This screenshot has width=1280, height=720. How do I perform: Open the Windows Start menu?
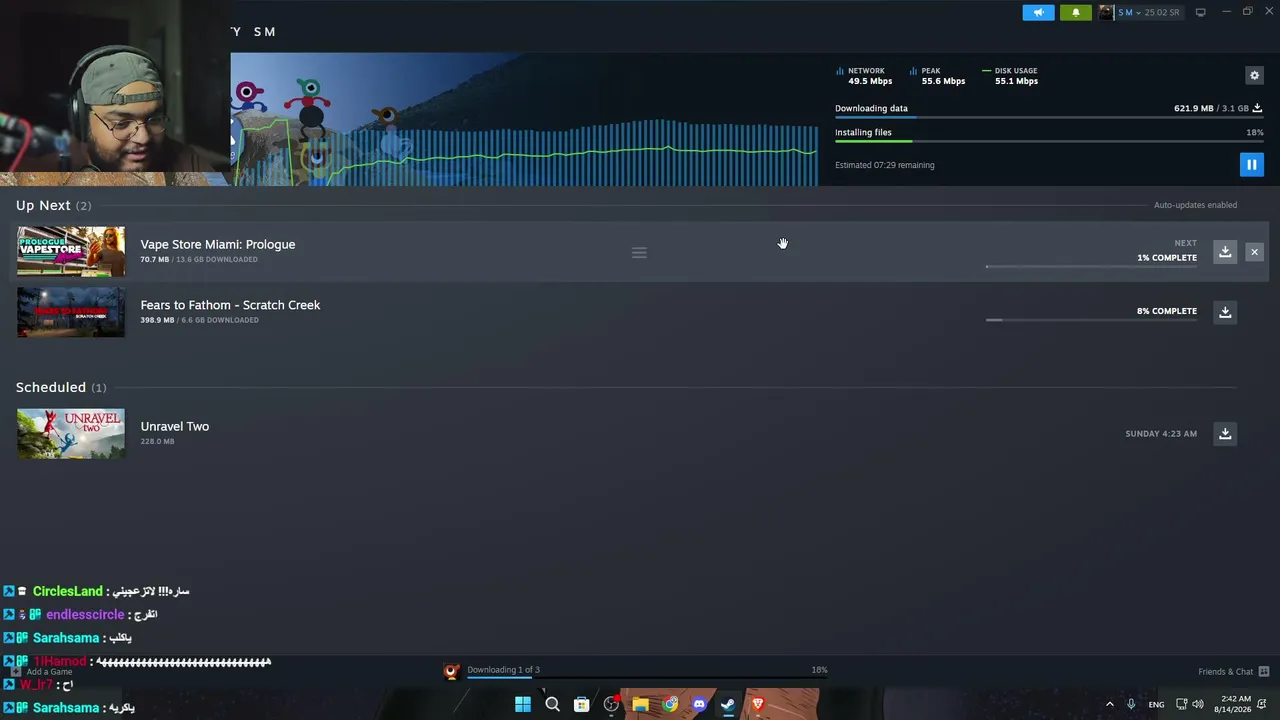pos(523,705)
